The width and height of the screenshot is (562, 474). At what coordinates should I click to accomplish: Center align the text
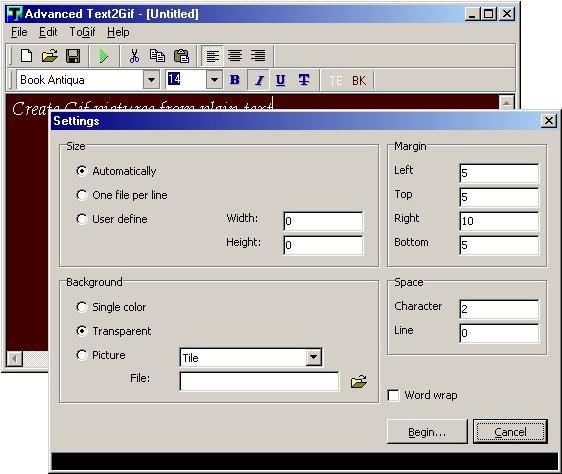[235, 56]
